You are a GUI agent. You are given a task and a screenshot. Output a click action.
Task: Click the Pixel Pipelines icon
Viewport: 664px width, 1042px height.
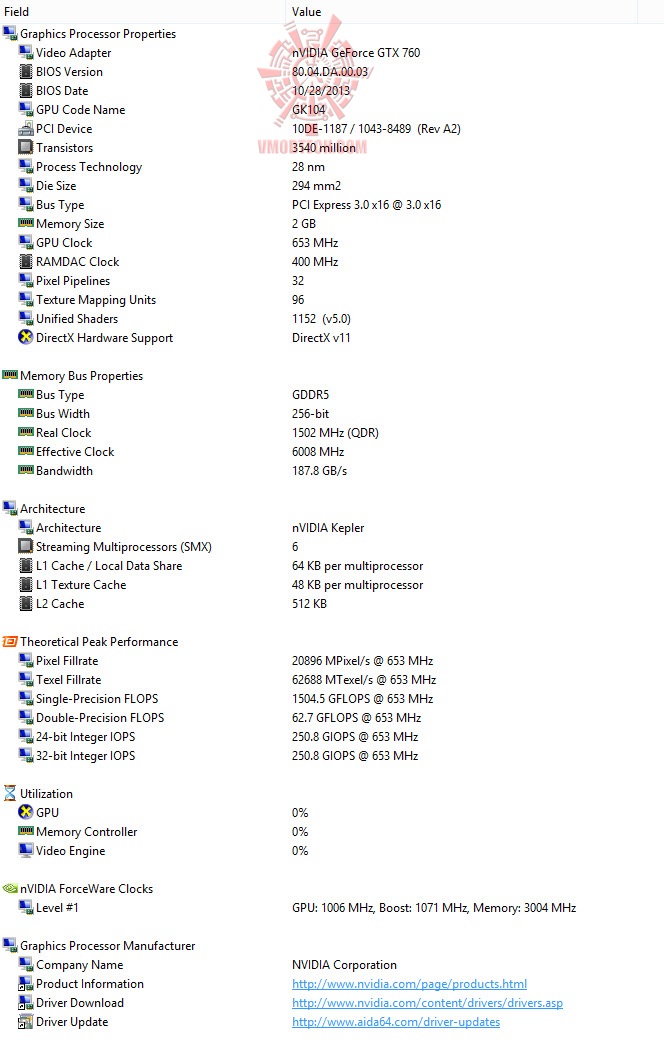pyautogui.click(x=26, y=280)
